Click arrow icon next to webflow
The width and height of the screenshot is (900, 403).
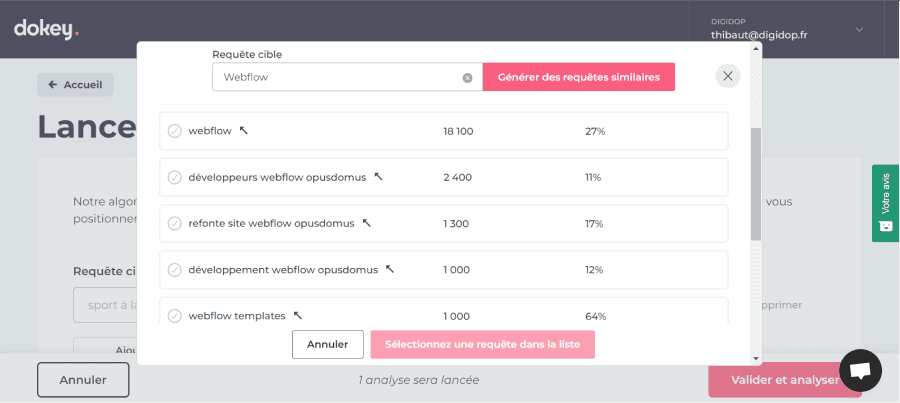coord(243,130)
